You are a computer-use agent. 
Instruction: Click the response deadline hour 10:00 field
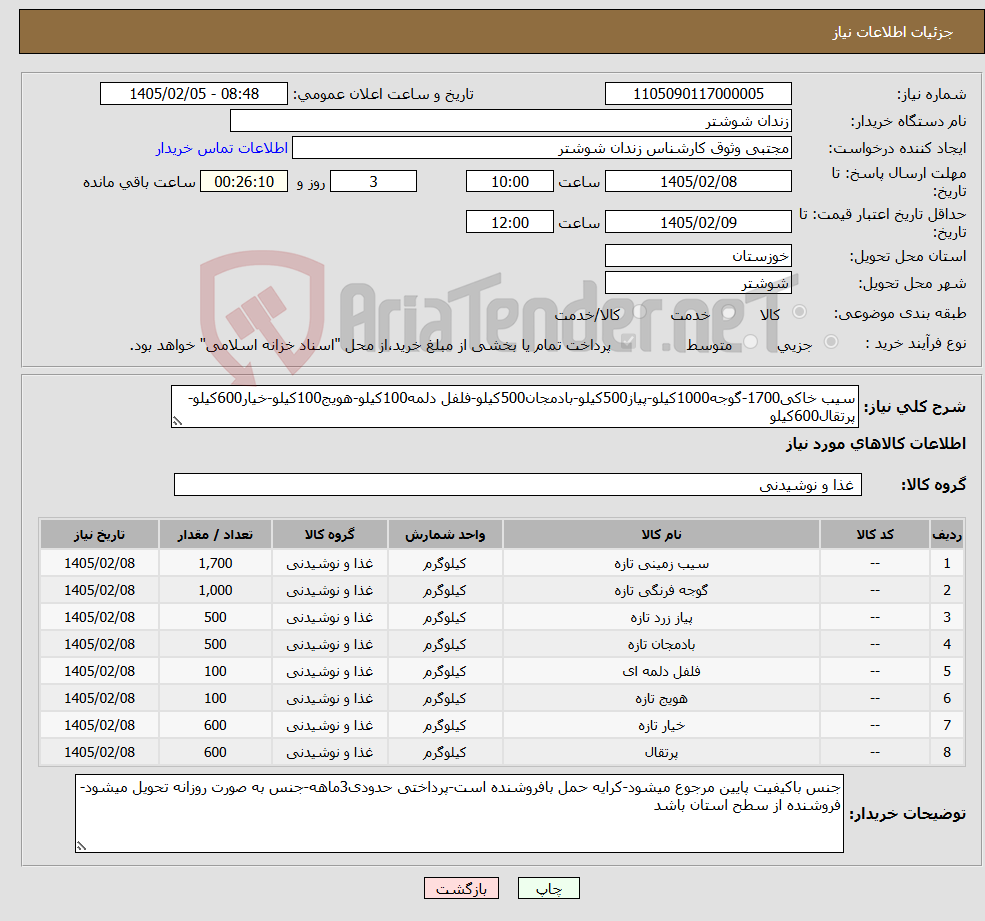[x=509, y=182]
